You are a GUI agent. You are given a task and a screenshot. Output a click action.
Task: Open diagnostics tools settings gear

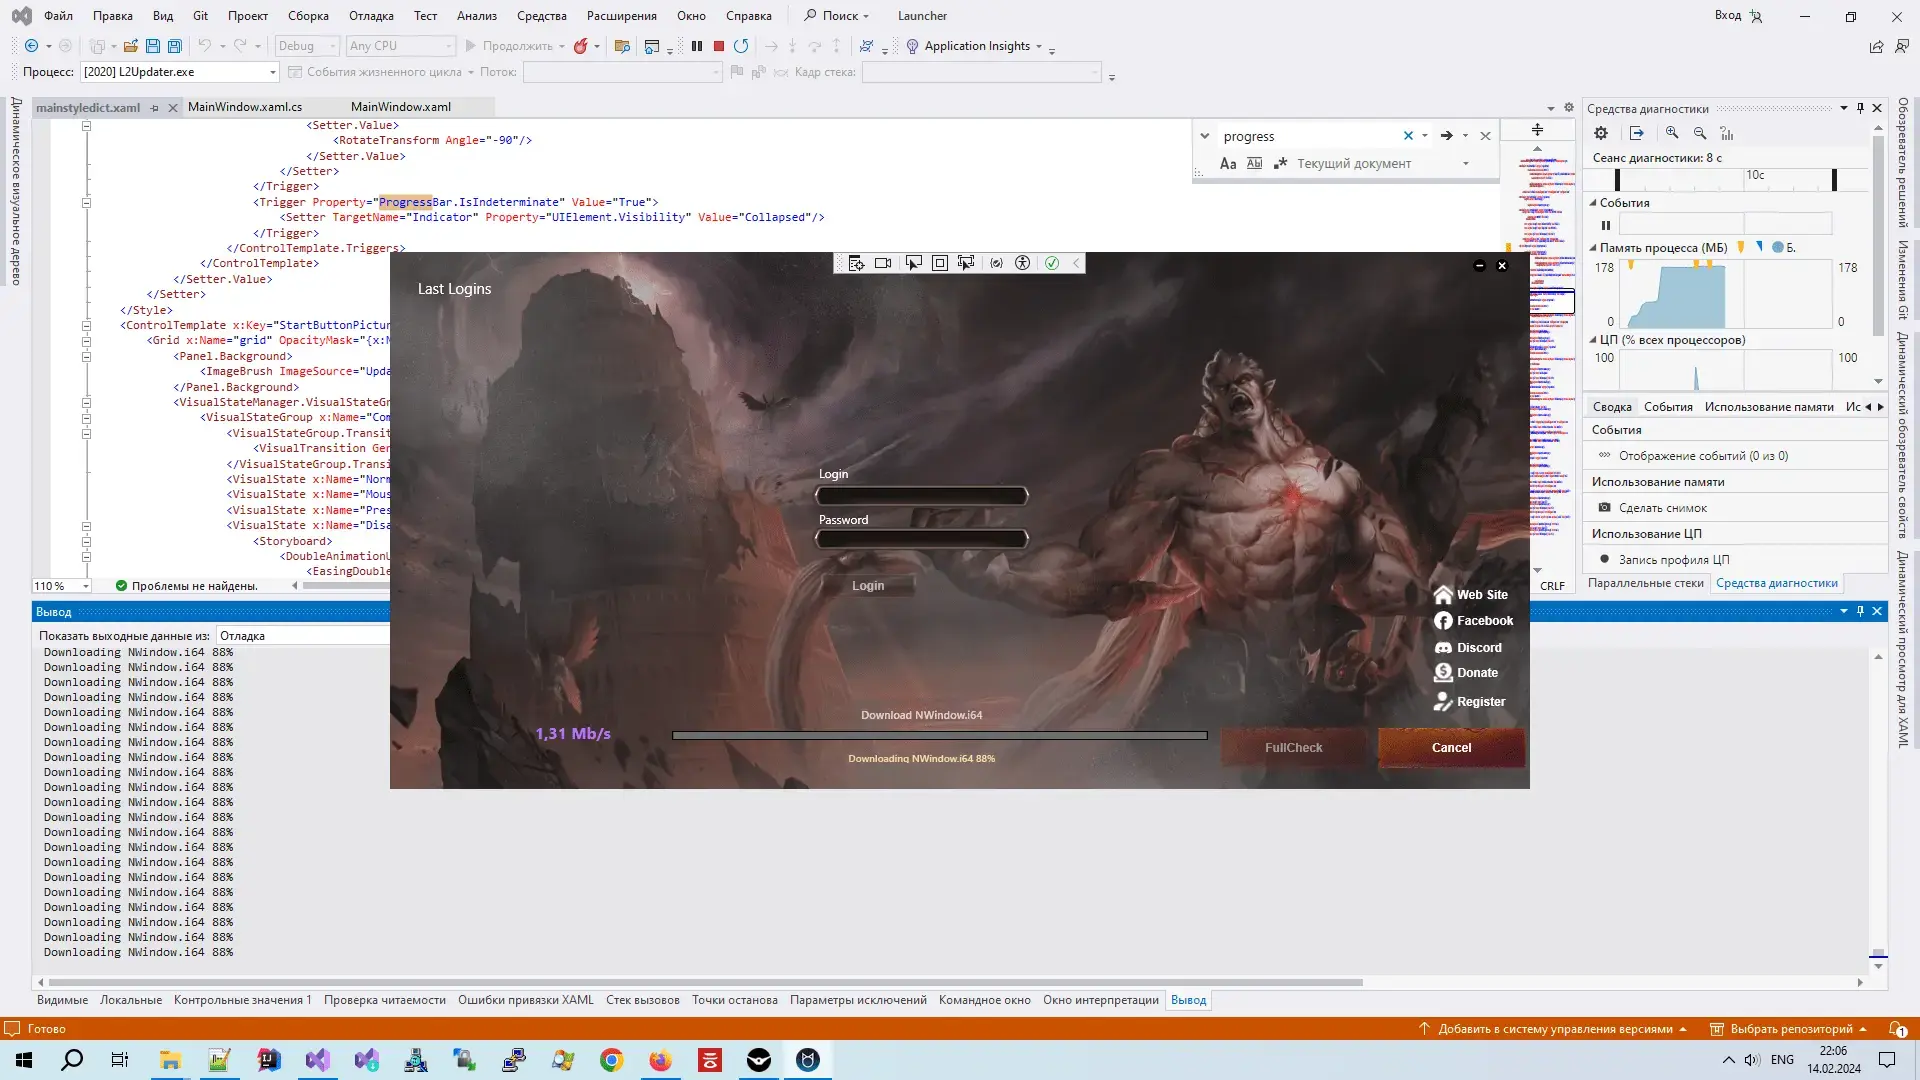coord(1601,133)
